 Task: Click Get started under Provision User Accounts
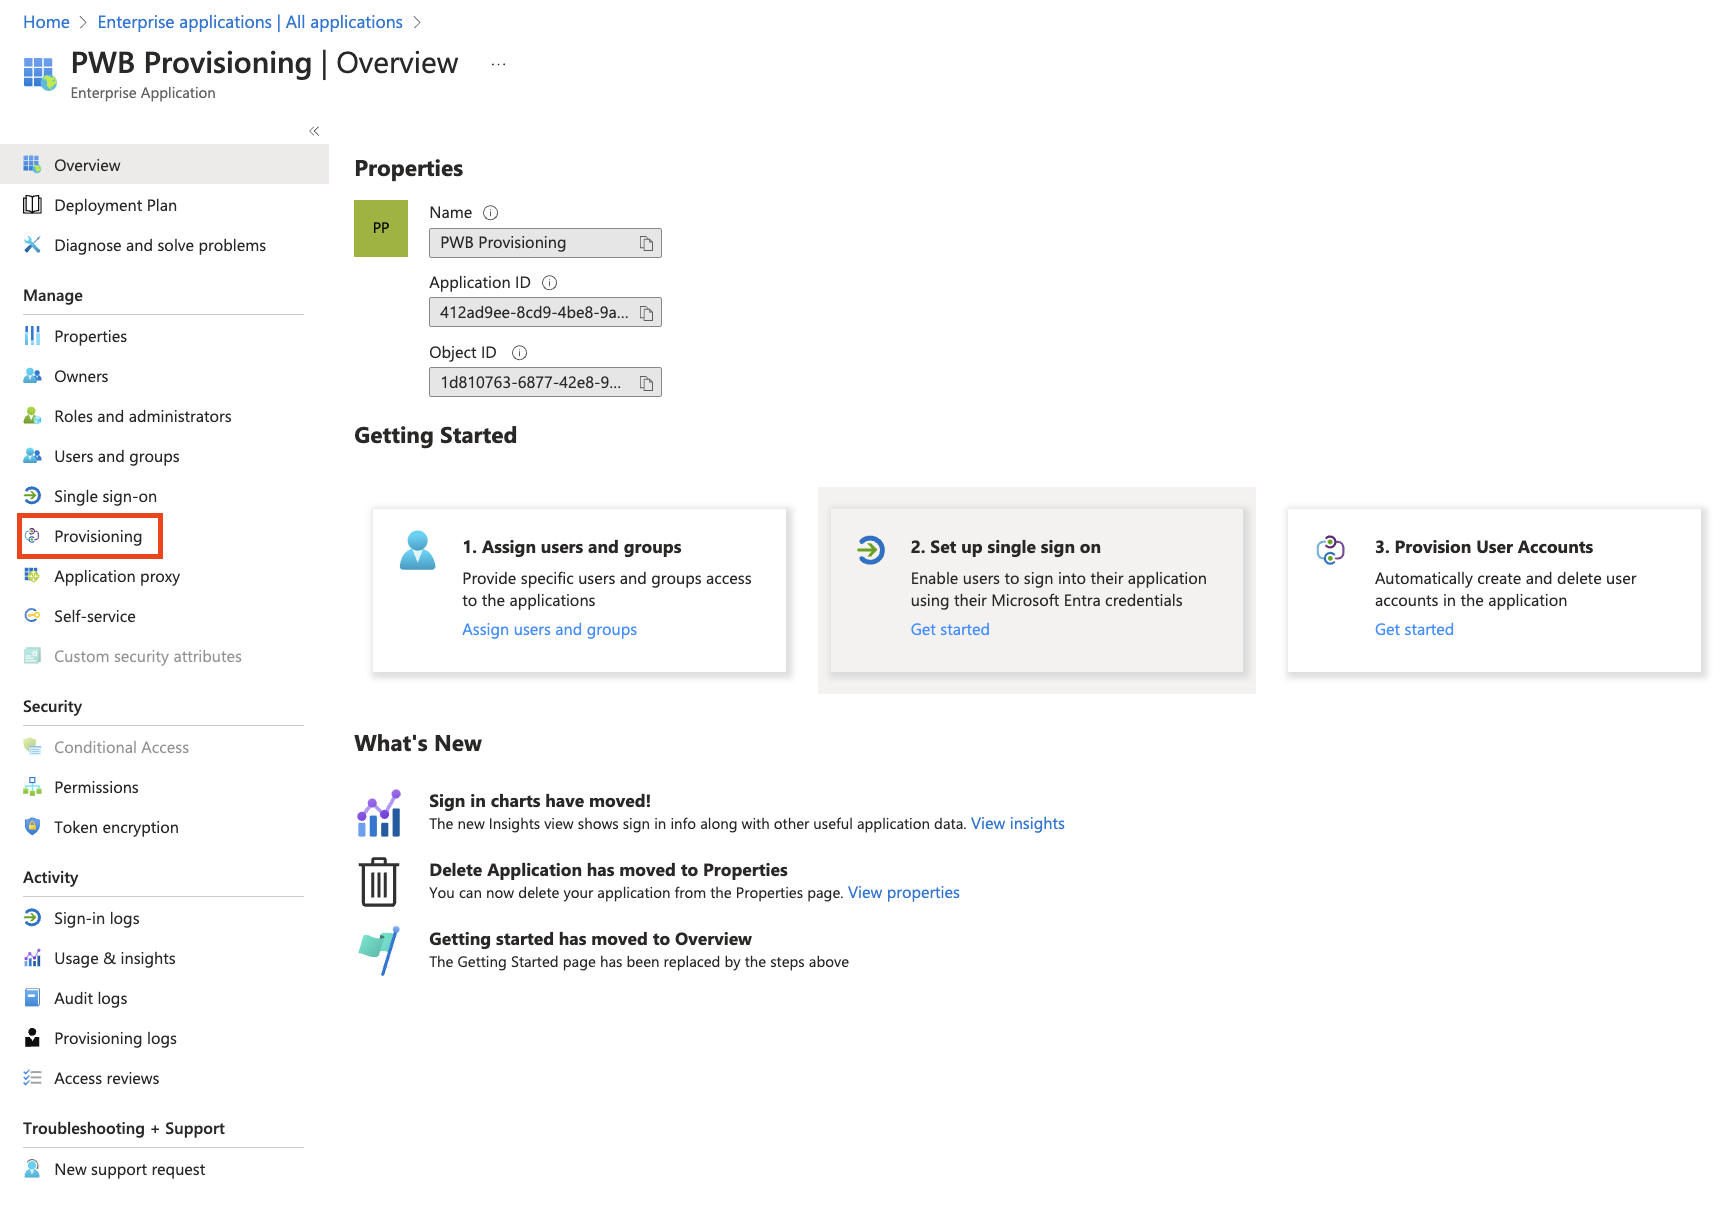coord(1414,630)
